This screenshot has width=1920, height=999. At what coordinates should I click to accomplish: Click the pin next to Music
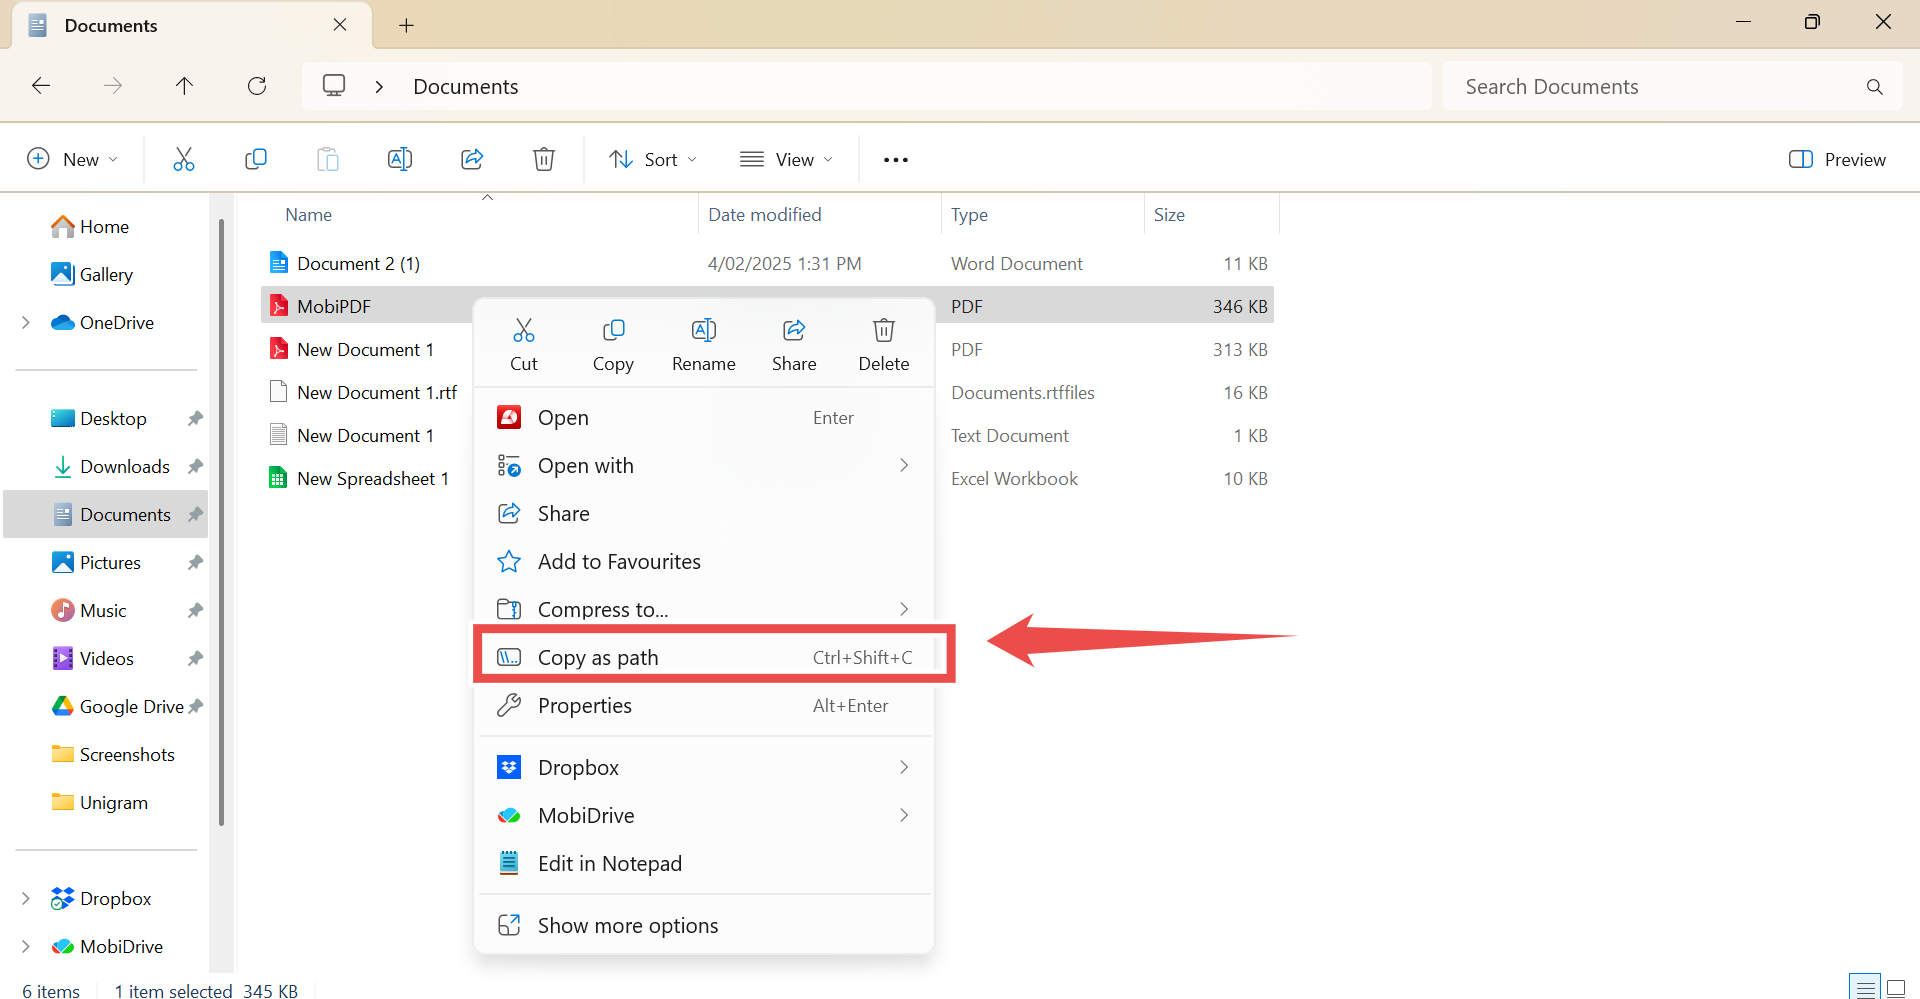195,610
